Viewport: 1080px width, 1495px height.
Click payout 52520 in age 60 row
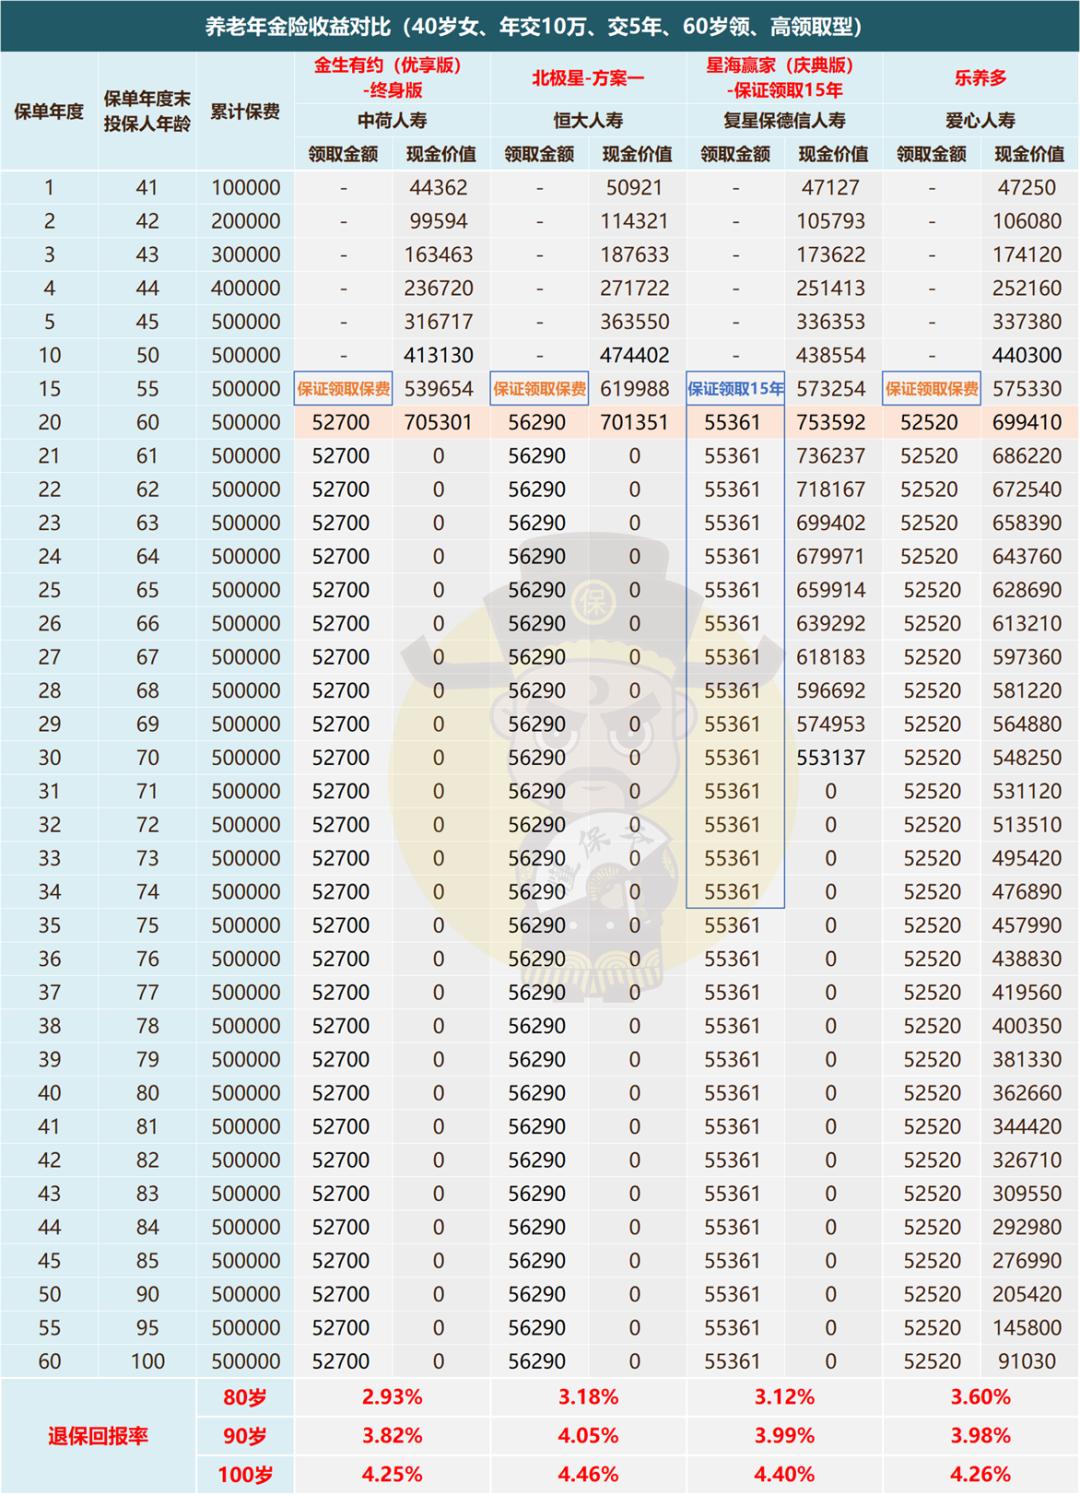[x=929, y=422]
